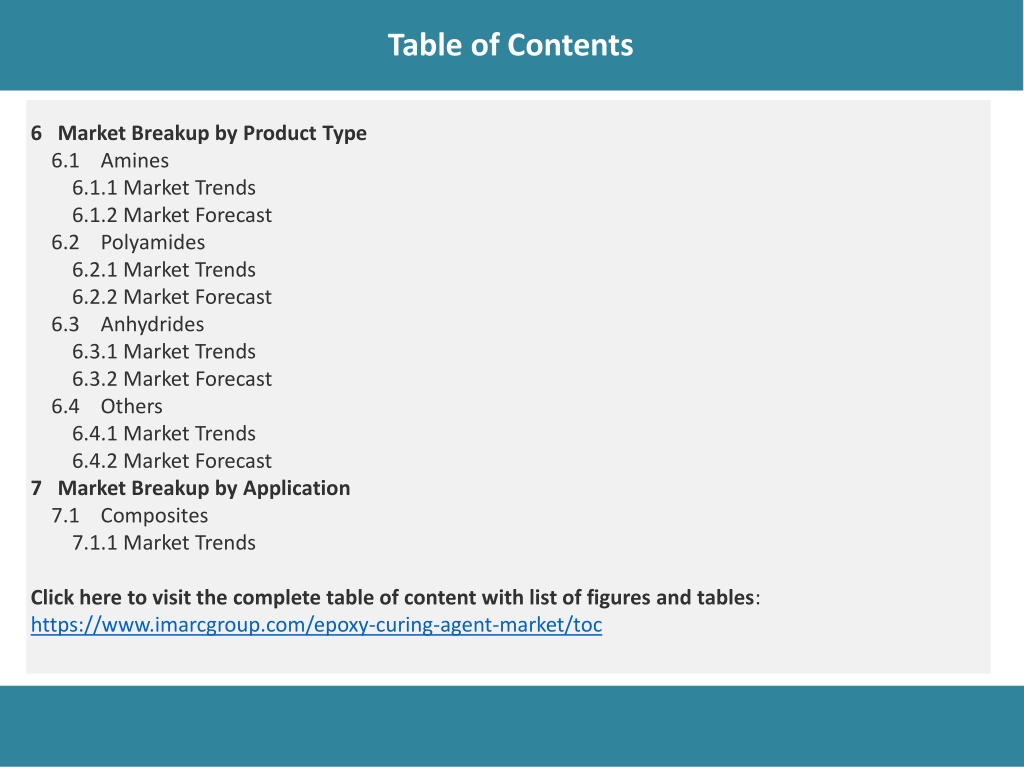
Task: Click 6.3.2 Market Forecast entry
Action: click(172, 379)
